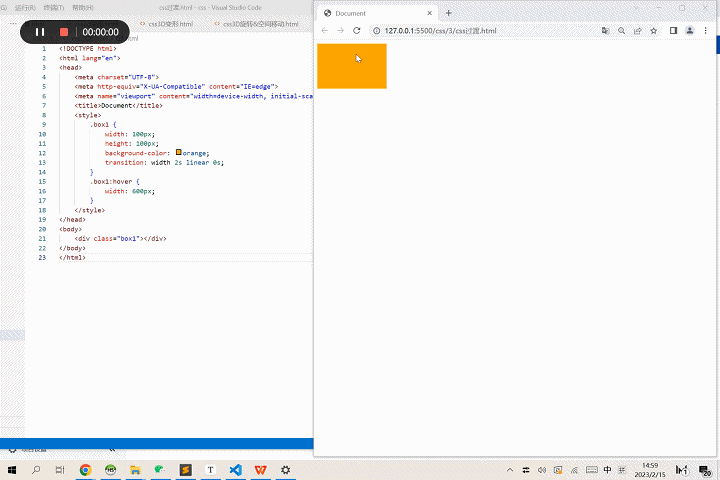Image resolution: width=720 pixels, height=480 pixels.
Task: Open the zoom magnifier icon in address bar
Action: point(621,31)
